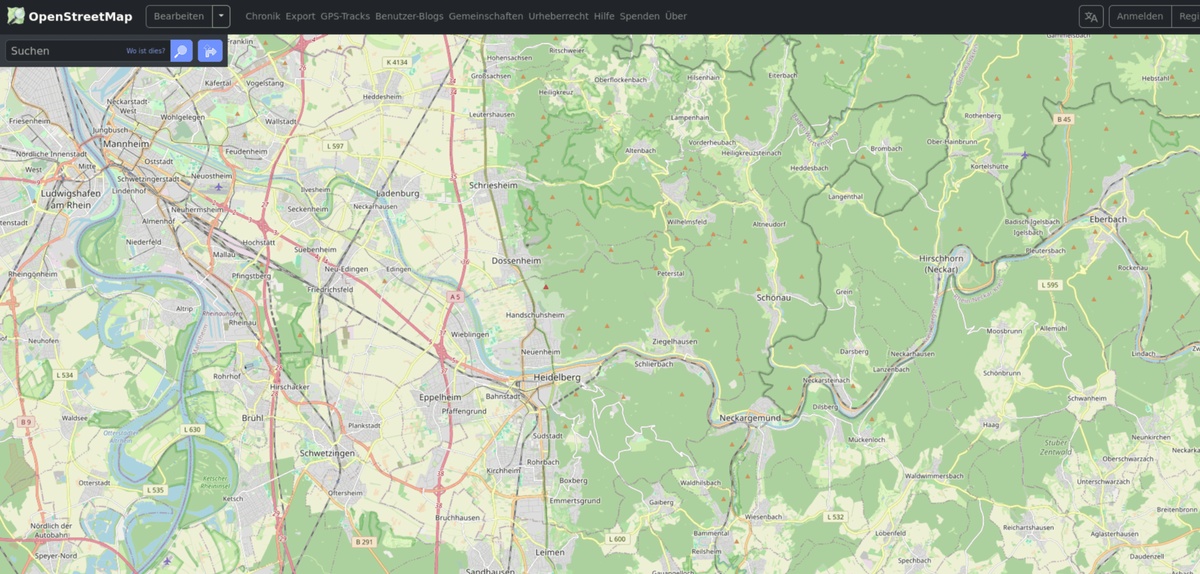Open the Chronik menu item
The width and height of the screenshot is (1200, 574).
pyautogui.click(x=263, y=17)
